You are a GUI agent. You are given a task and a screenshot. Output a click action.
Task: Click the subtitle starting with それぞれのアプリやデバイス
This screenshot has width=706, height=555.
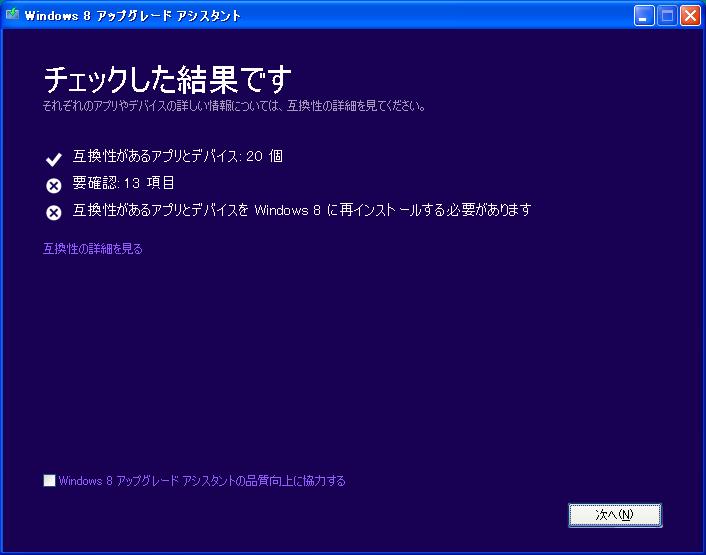pyautogui.click(x=234, y=106)
